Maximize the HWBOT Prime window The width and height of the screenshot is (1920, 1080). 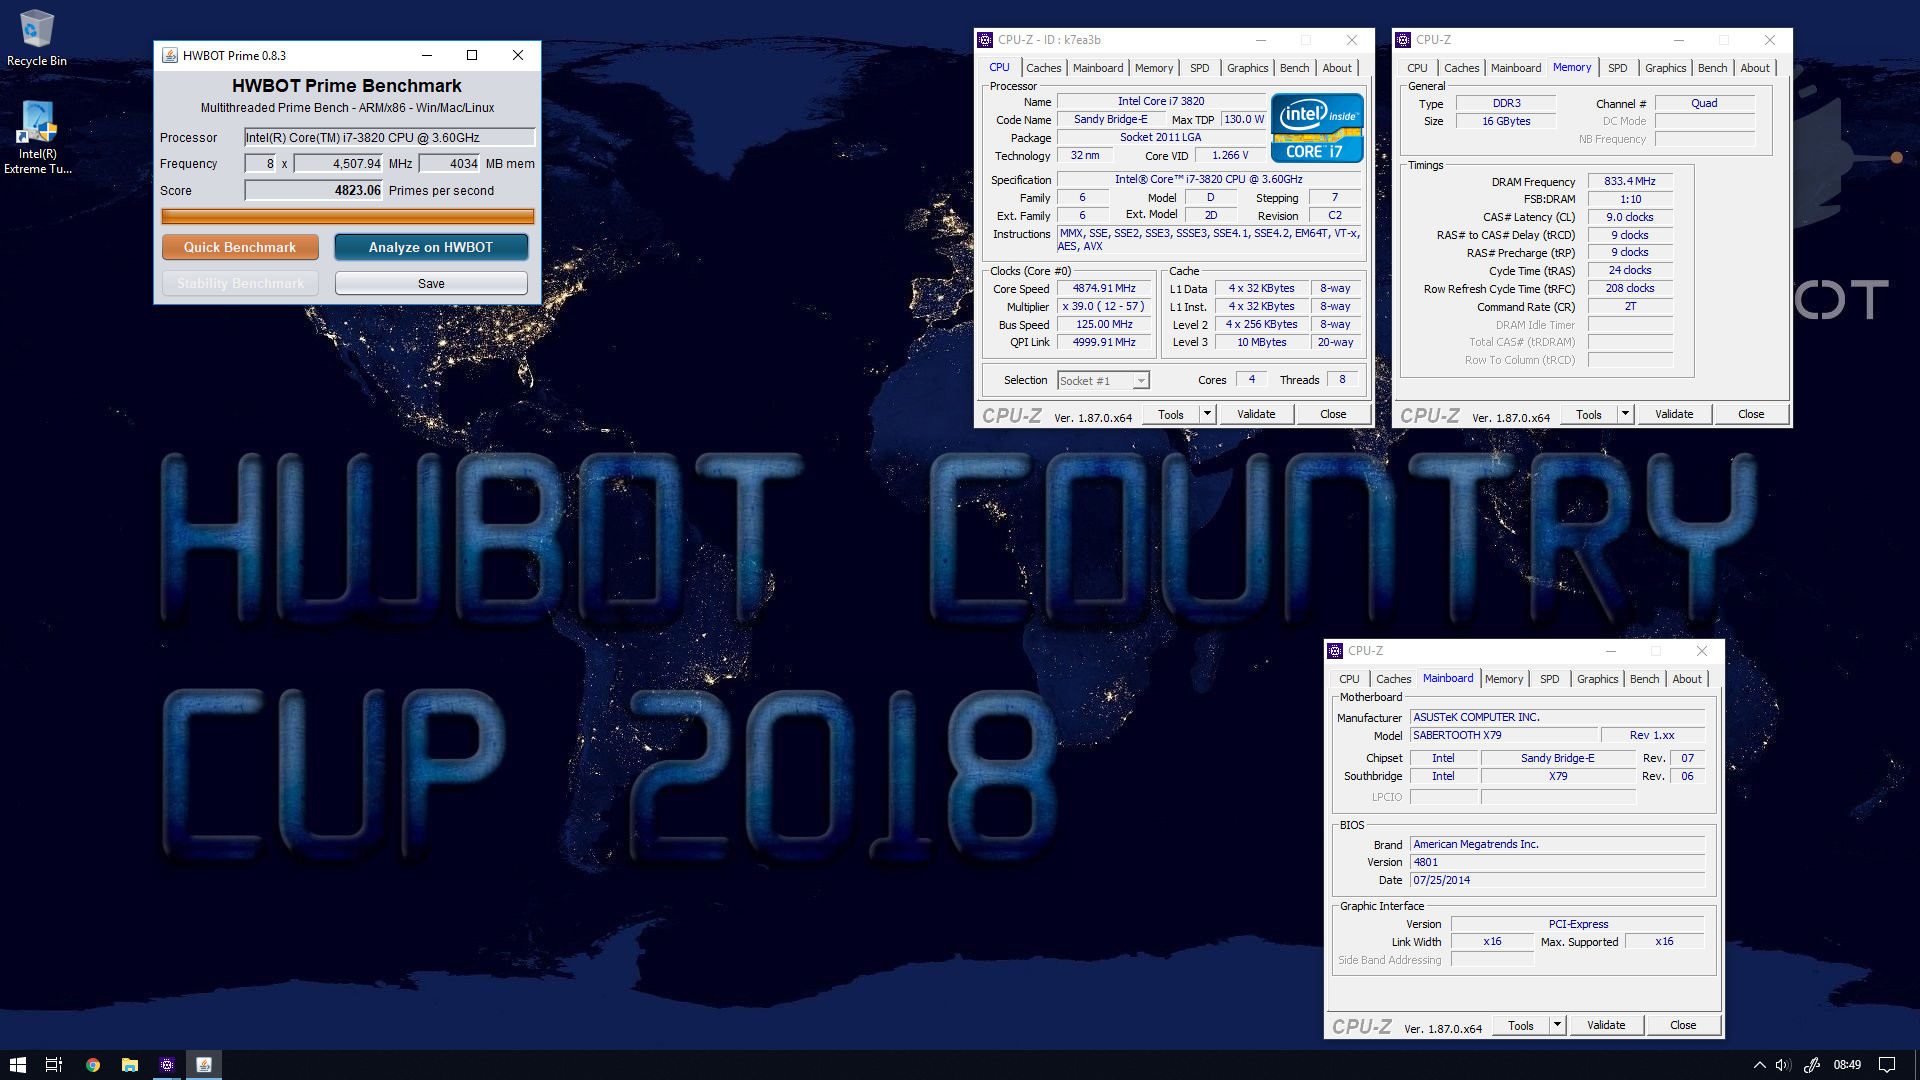472,55
